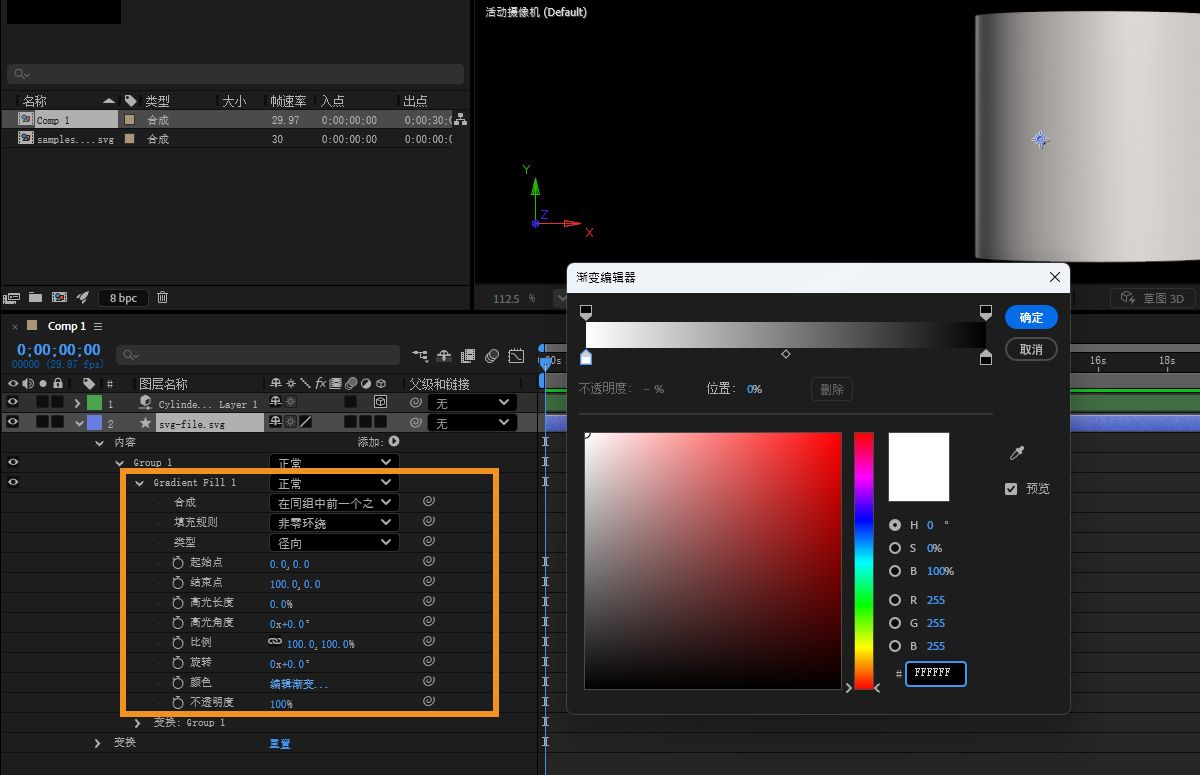Click the 8 bpc color depth button
This screenshot has height=775, width=1200.
(x=124, y=297)
